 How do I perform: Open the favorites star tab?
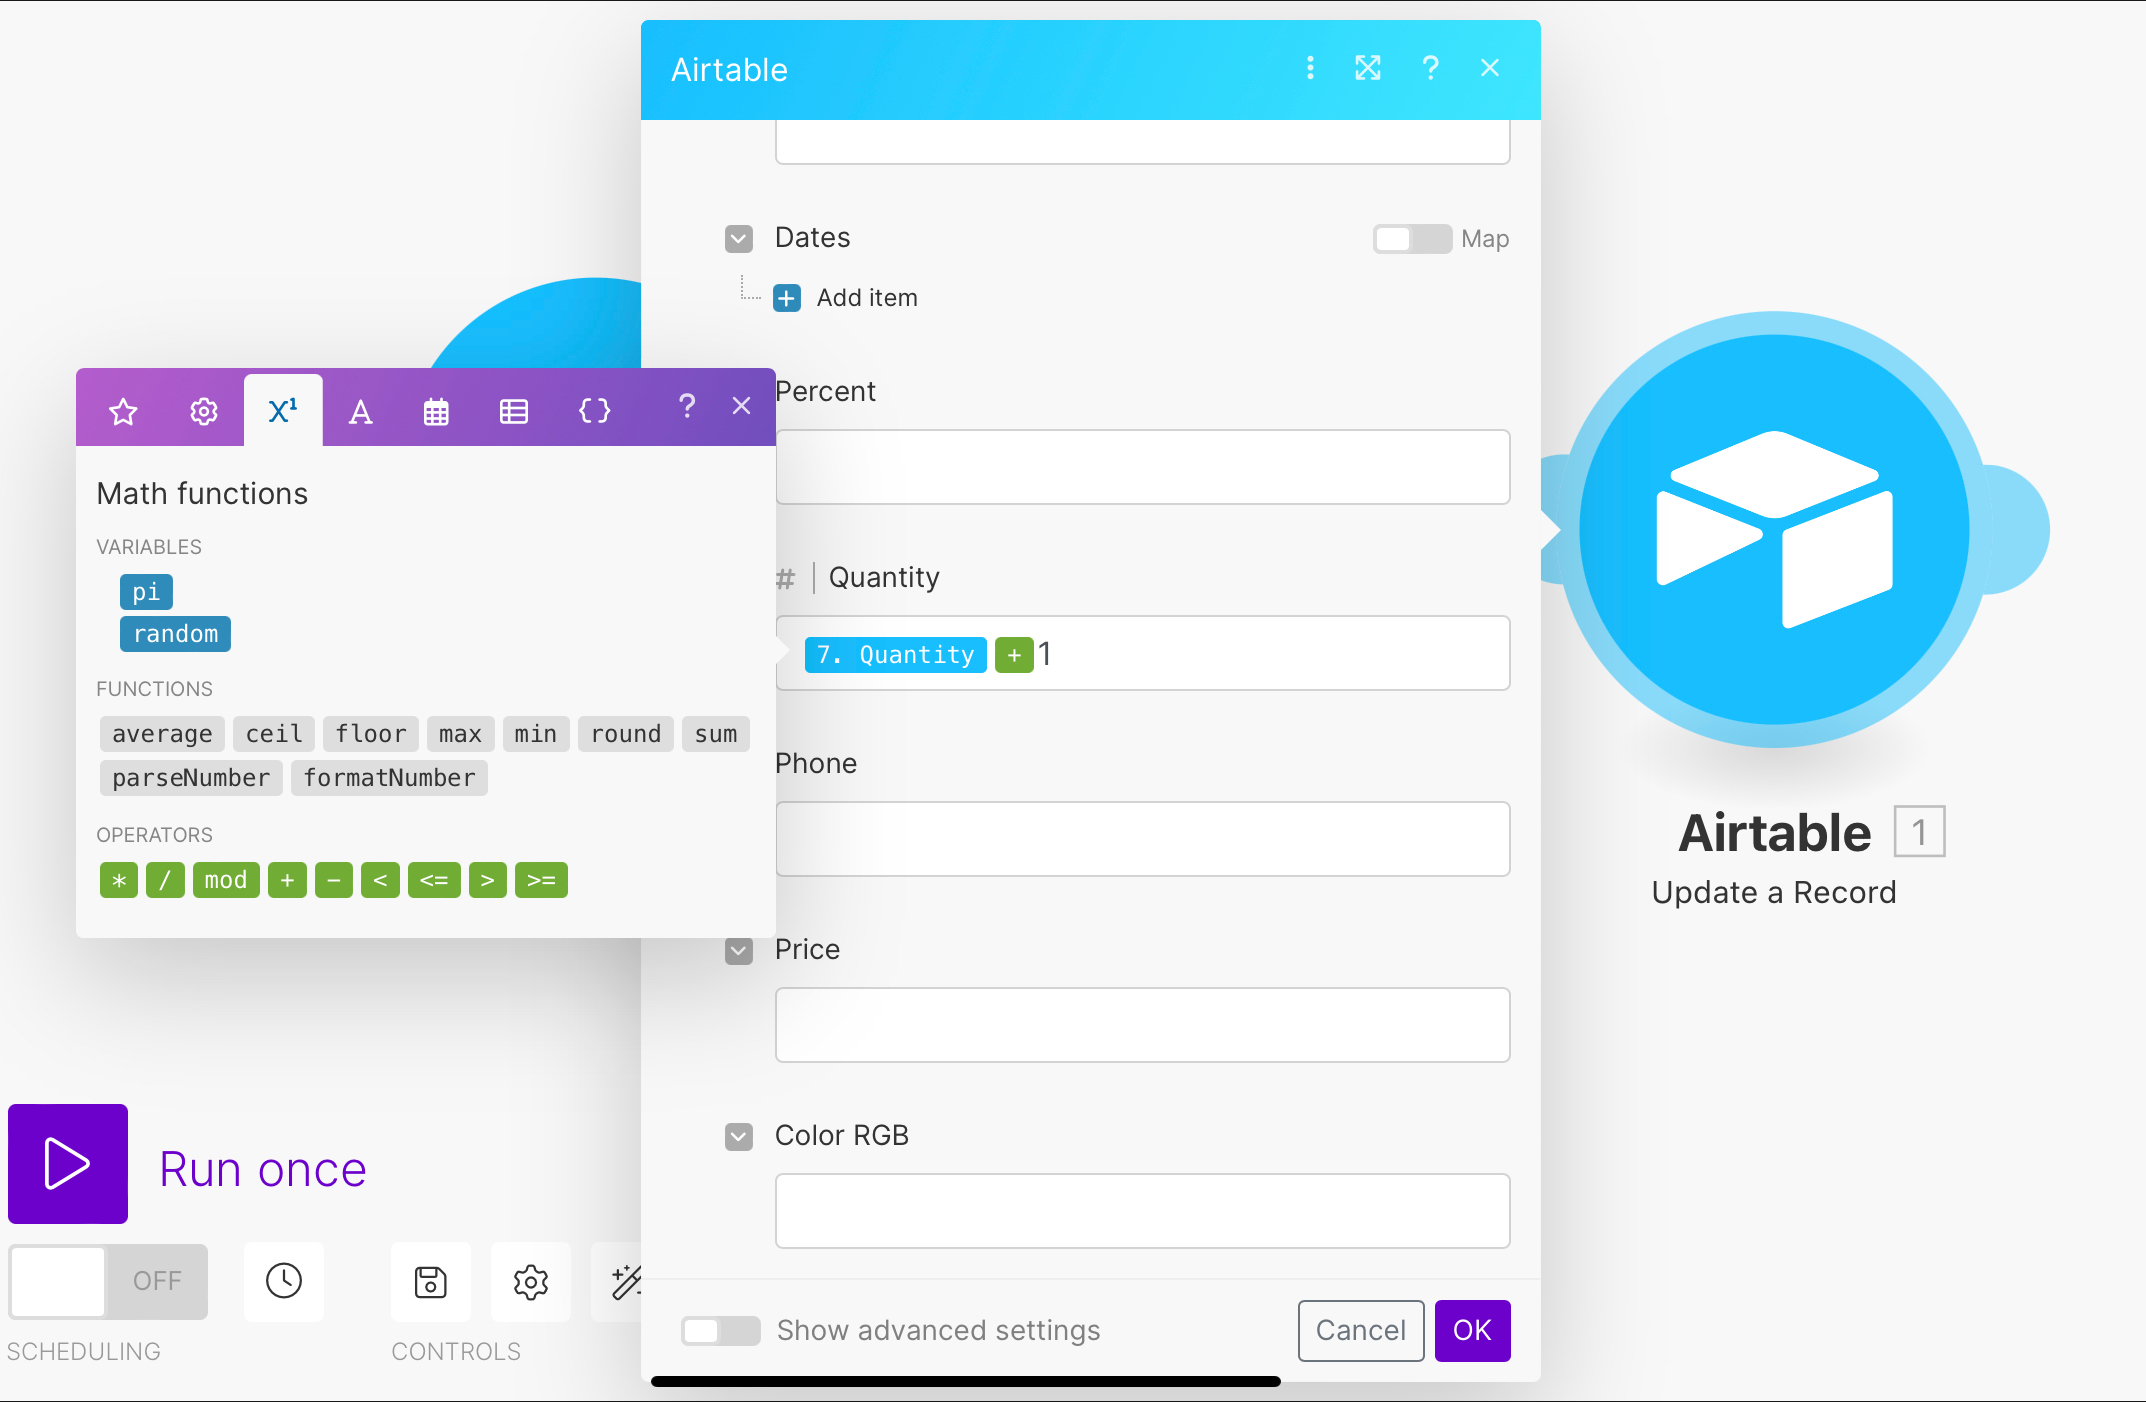pyautogui.click(x=123, y=411)
